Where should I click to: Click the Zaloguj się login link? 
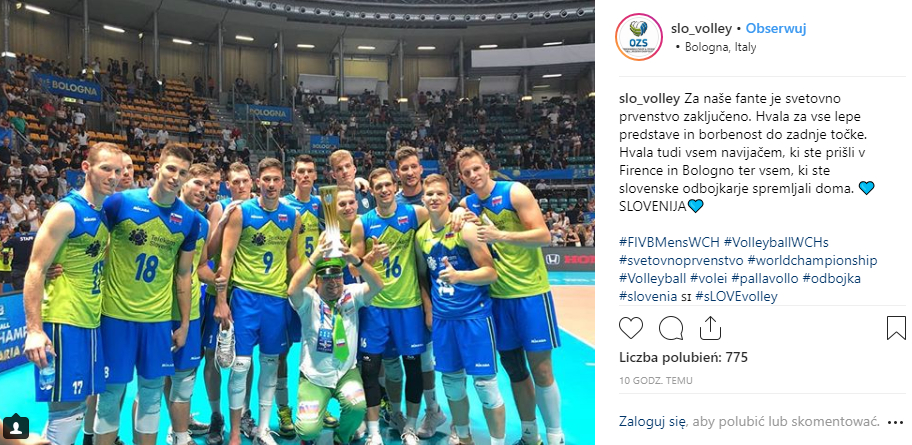pyautogui.click(x=652, y=421)
